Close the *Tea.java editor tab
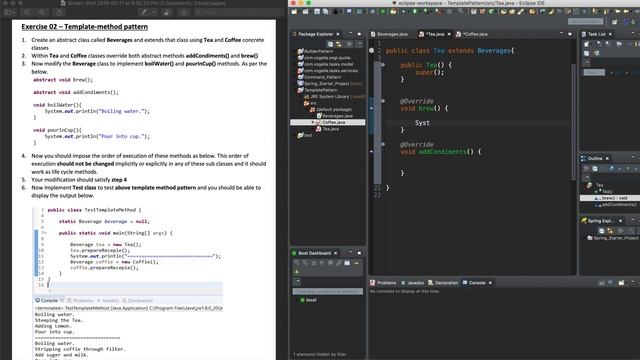The image size is (640, 360). (449, 34)
